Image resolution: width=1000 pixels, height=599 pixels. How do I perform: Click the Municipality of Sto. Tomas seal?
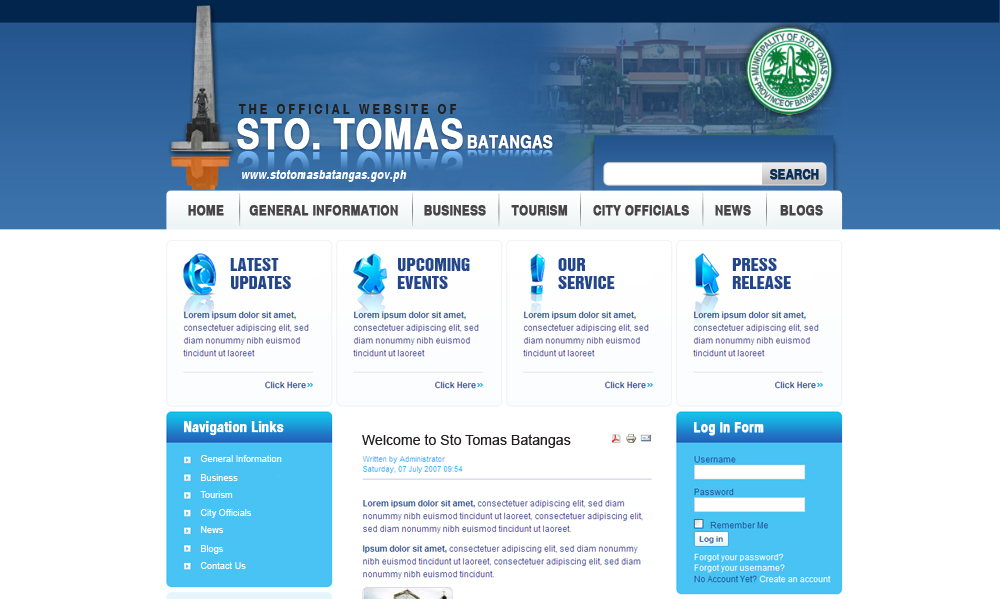pos(789,71)
